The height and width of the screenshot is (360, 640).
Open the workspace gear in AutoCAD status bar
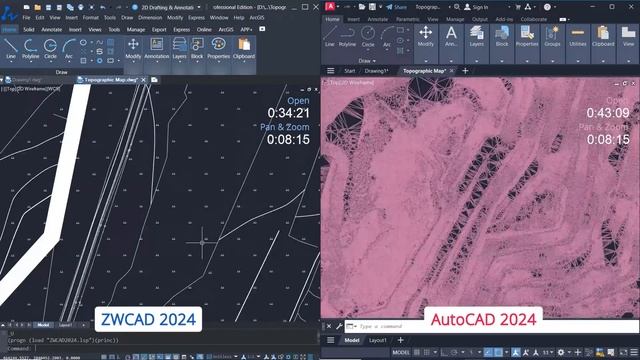click(x=561, y=352)
